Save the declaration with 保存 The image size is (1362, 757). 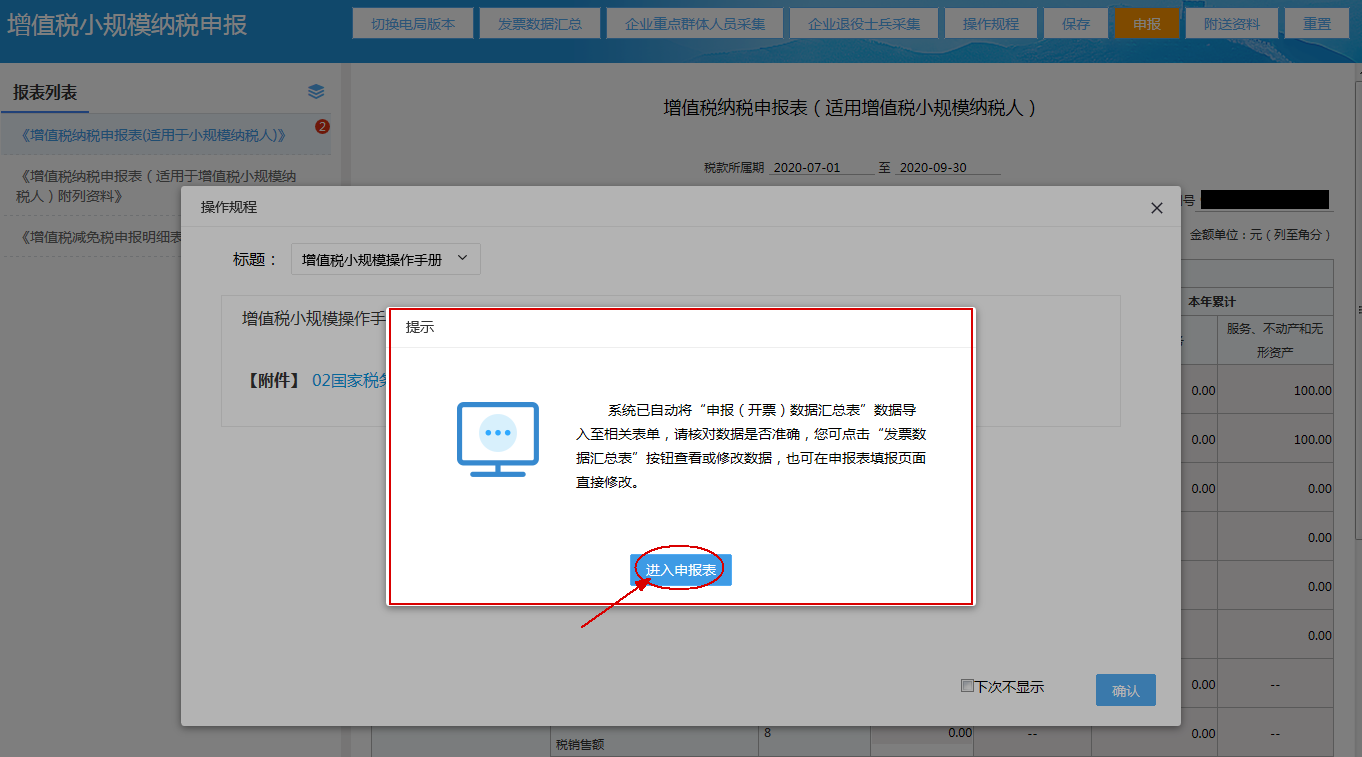[1075, 22]
